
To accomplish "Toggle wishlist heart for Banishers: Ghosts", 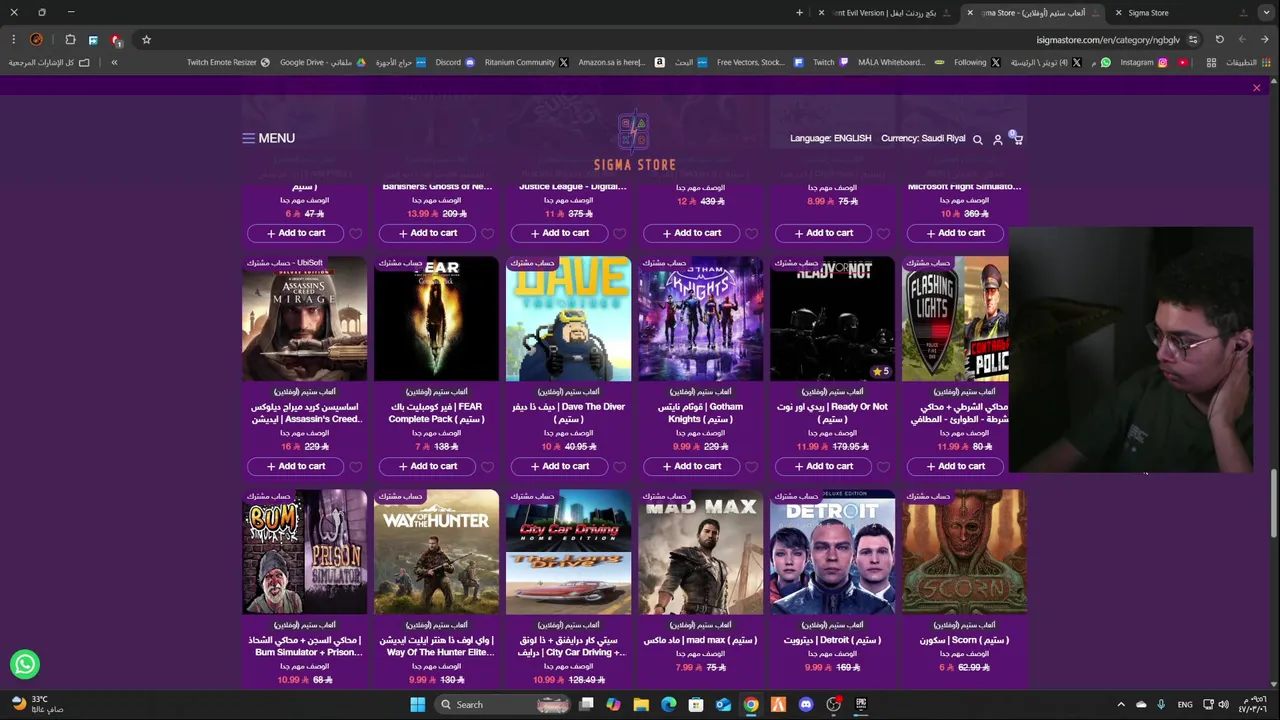I will (x=487, y=234).
